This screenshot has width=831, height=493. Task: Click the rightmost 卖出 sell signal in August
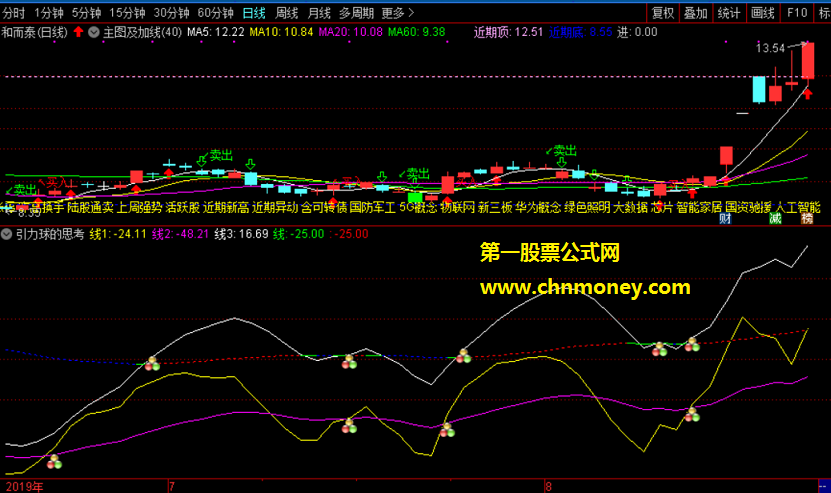point(561,151)
